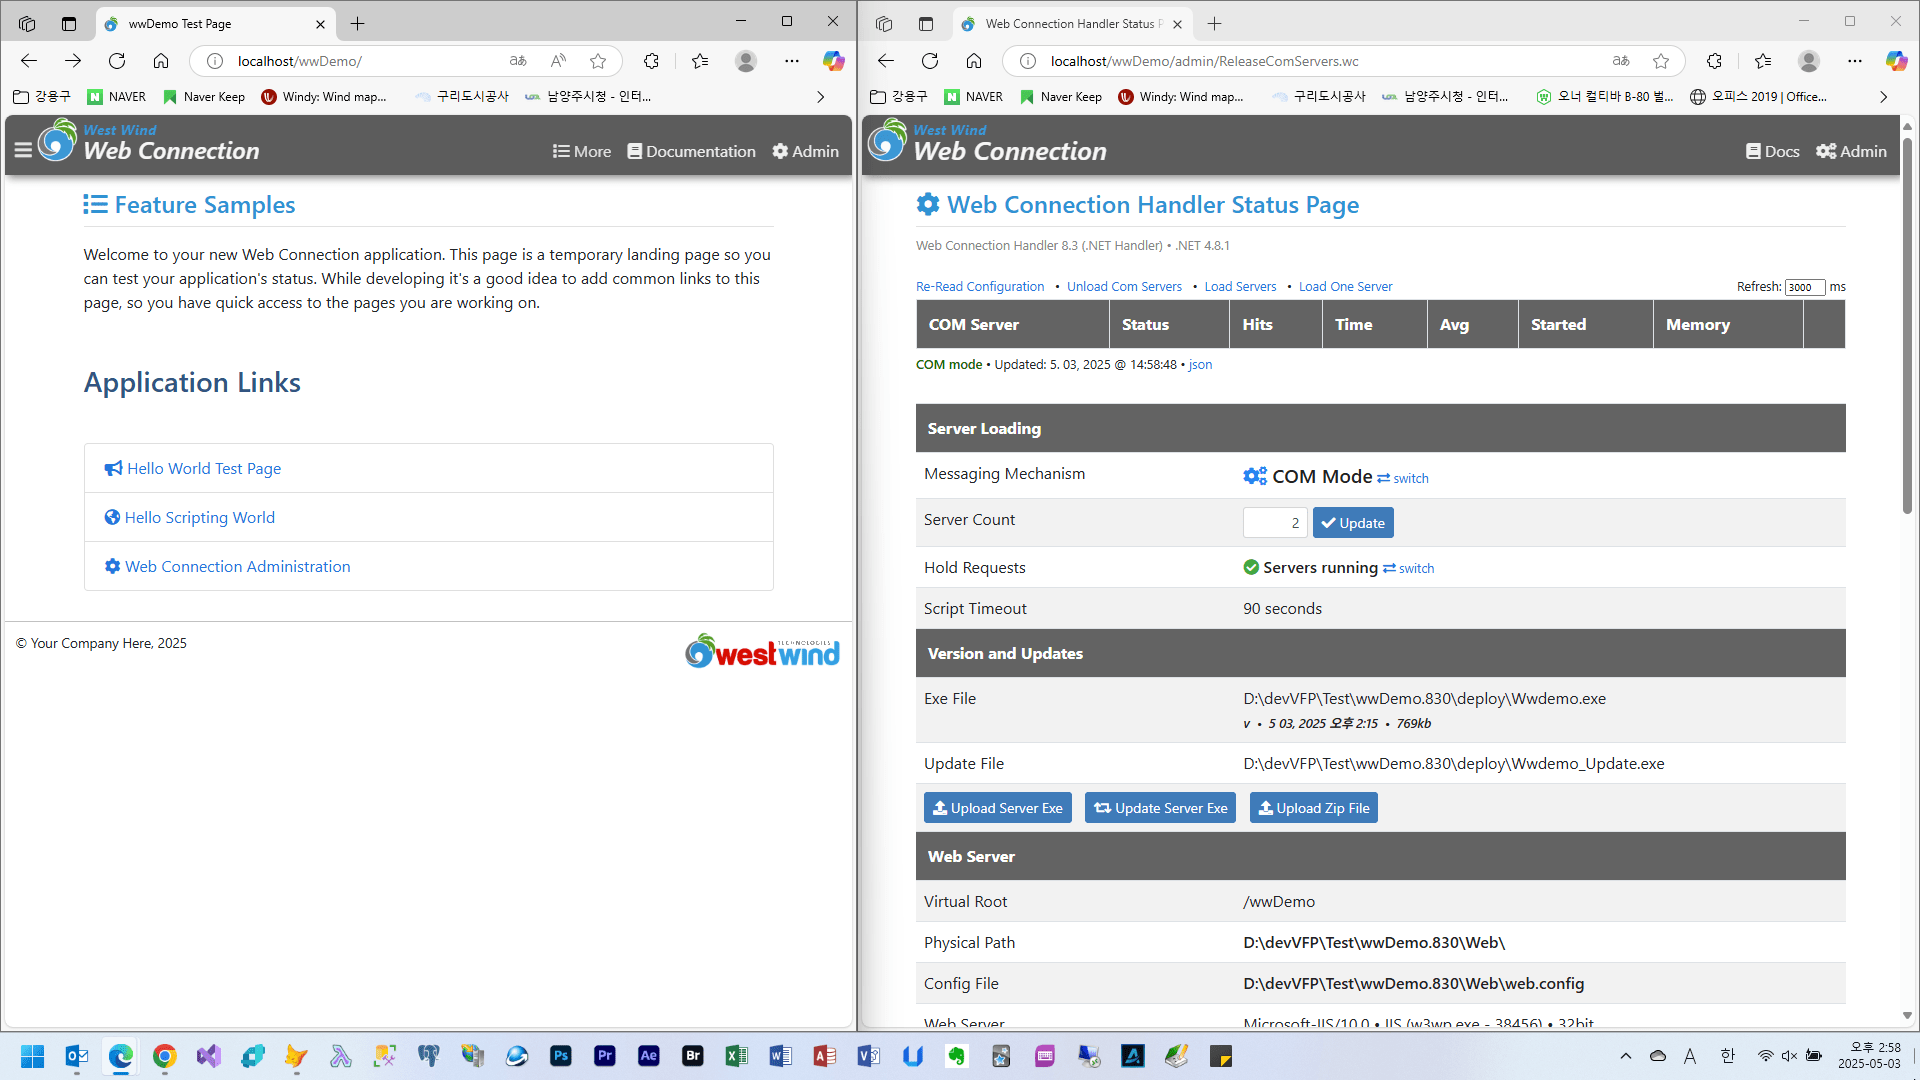This screenshot has height=1080, width=1920.
Task: Open home page in left browser
Action: 161,61
